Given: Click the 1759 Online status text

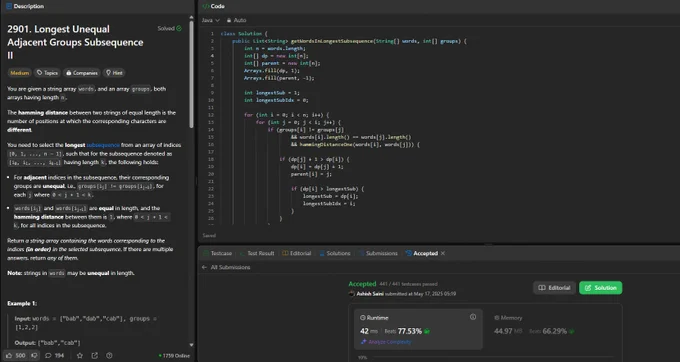Looking at the screenshot, I should click(x=175, y=355).
